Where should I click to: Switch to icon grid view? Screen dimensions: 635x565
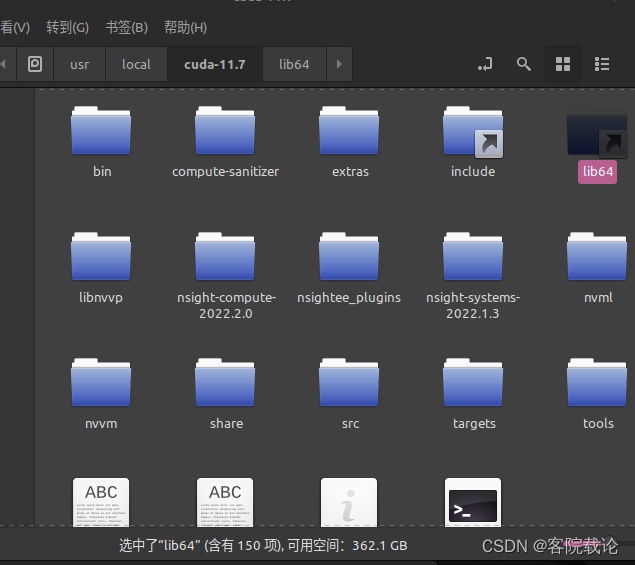pos(563,64)
